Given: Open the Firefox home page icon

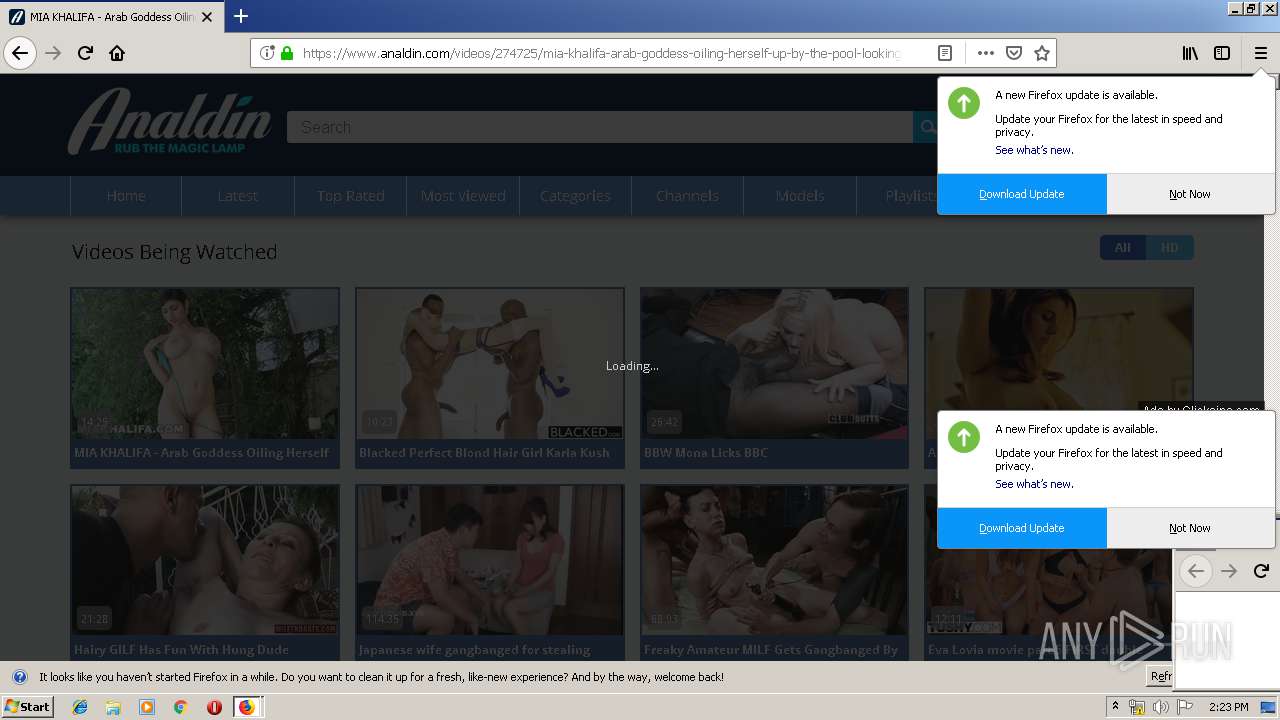Looking at the screenshot, I should (117, 53).
